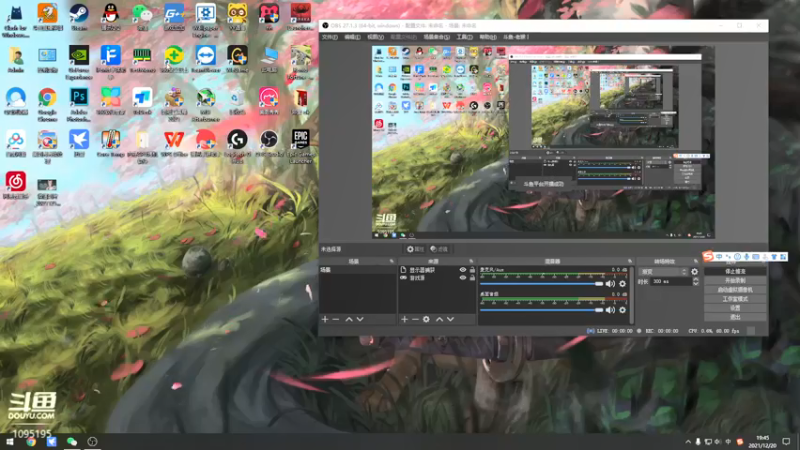Viewport: 800px width, 450px height.
Task: Open the 帮助(H) menu in OBS
Action: [x=488, y=37]
